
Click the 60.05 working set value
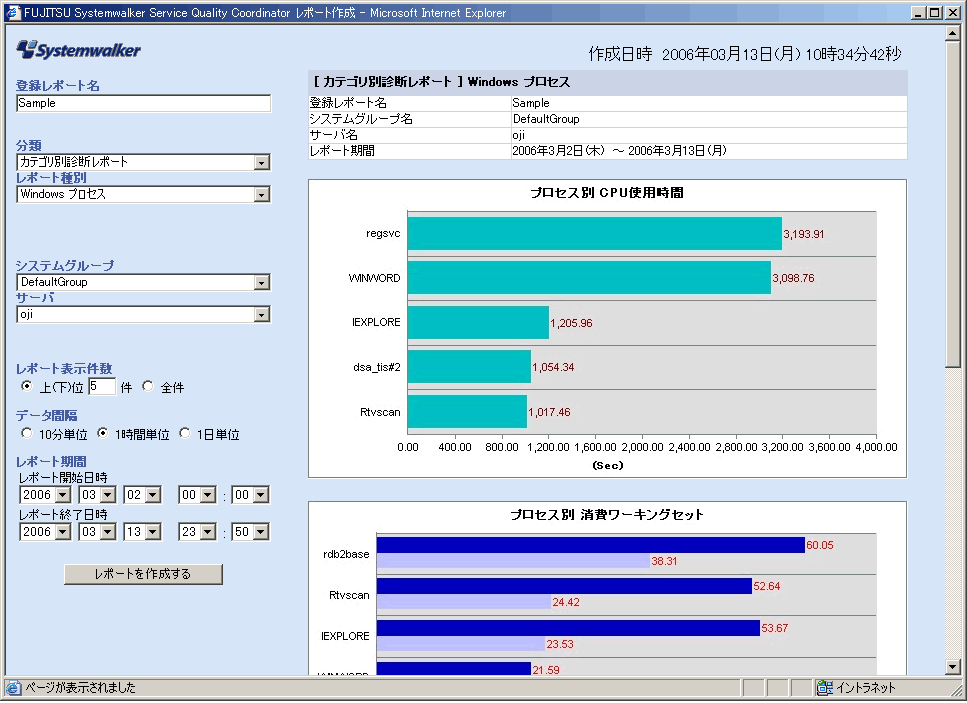coord(820,545)
